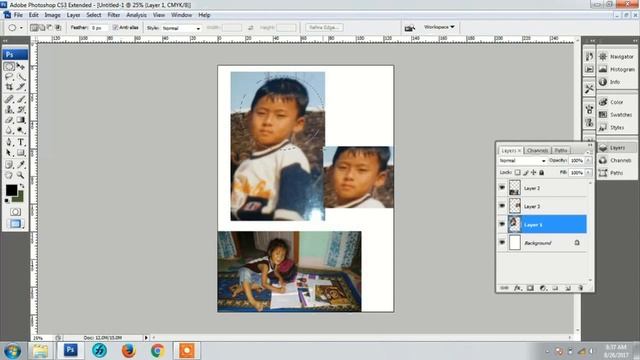This screenshot has height=360, width=640.
Task: Select the History Brush tool
Action: (21, 109)
